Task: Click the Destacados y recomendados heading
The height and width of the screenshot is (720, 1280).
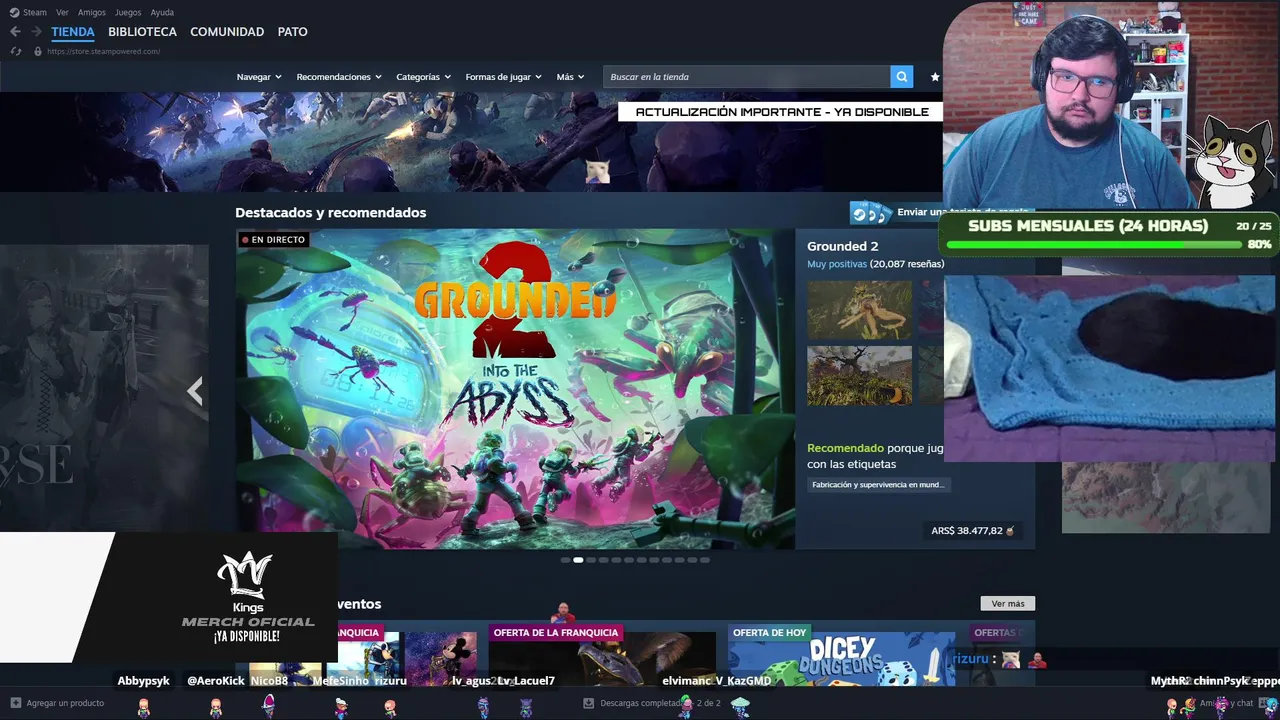Action: pyautogui.click(x=331, y=213)
